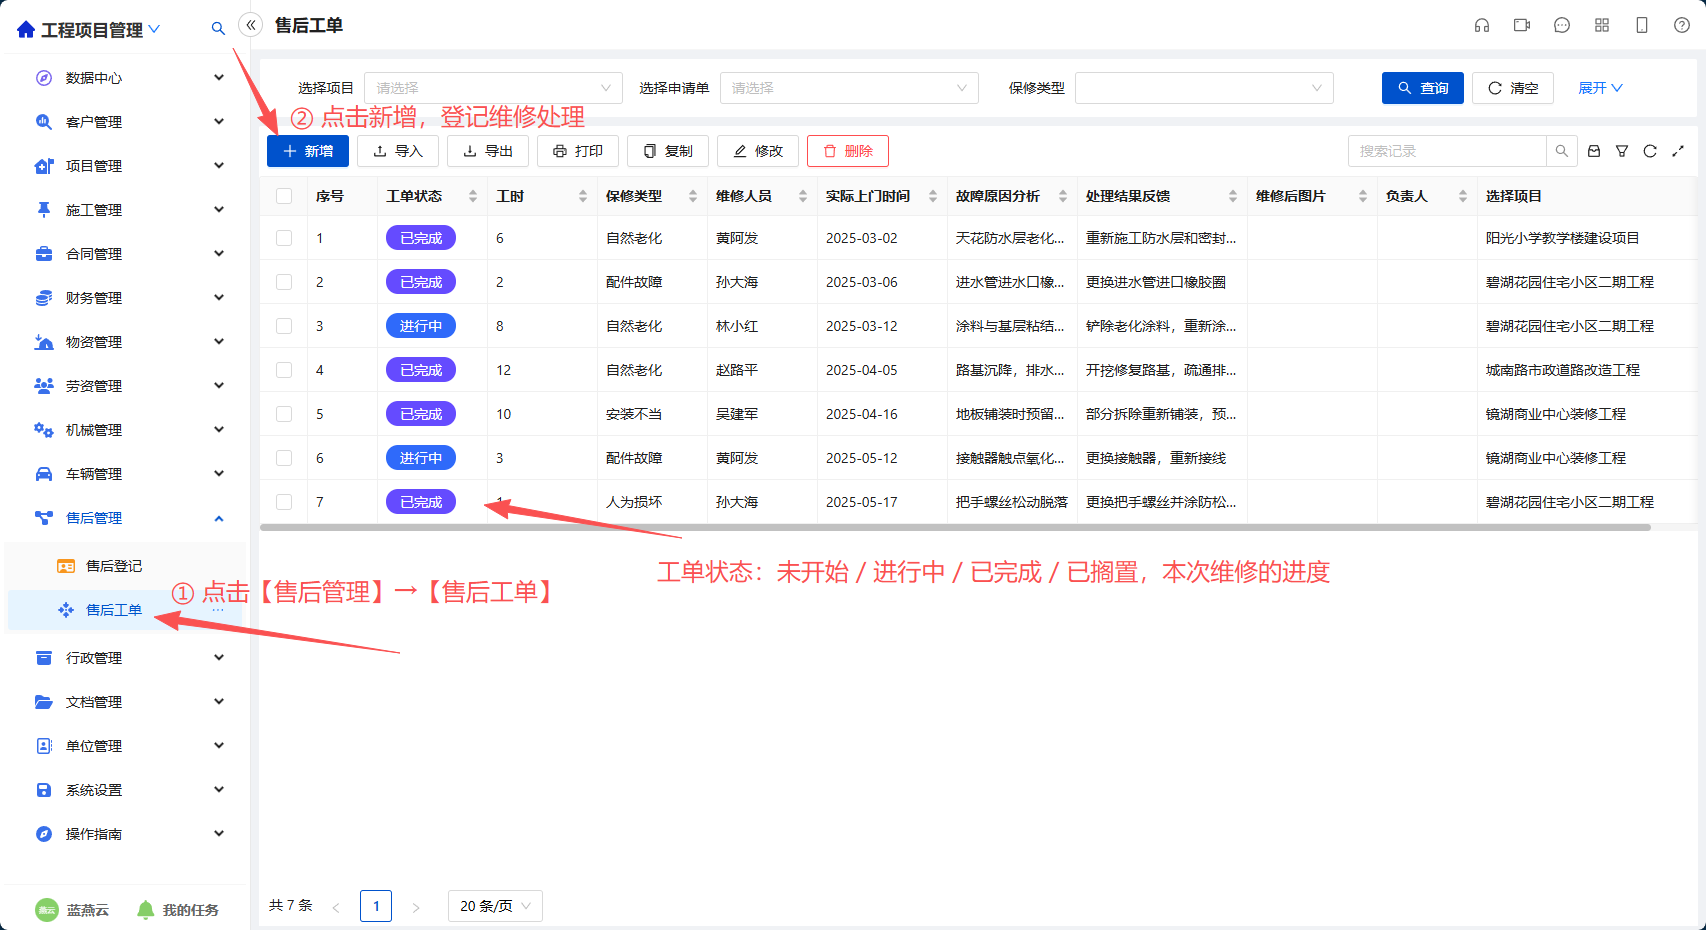The width and height of the screenshot is (1706, 930).
Task: Click the 客户管理 sidebar icon
Action: (x=44, y=122)
